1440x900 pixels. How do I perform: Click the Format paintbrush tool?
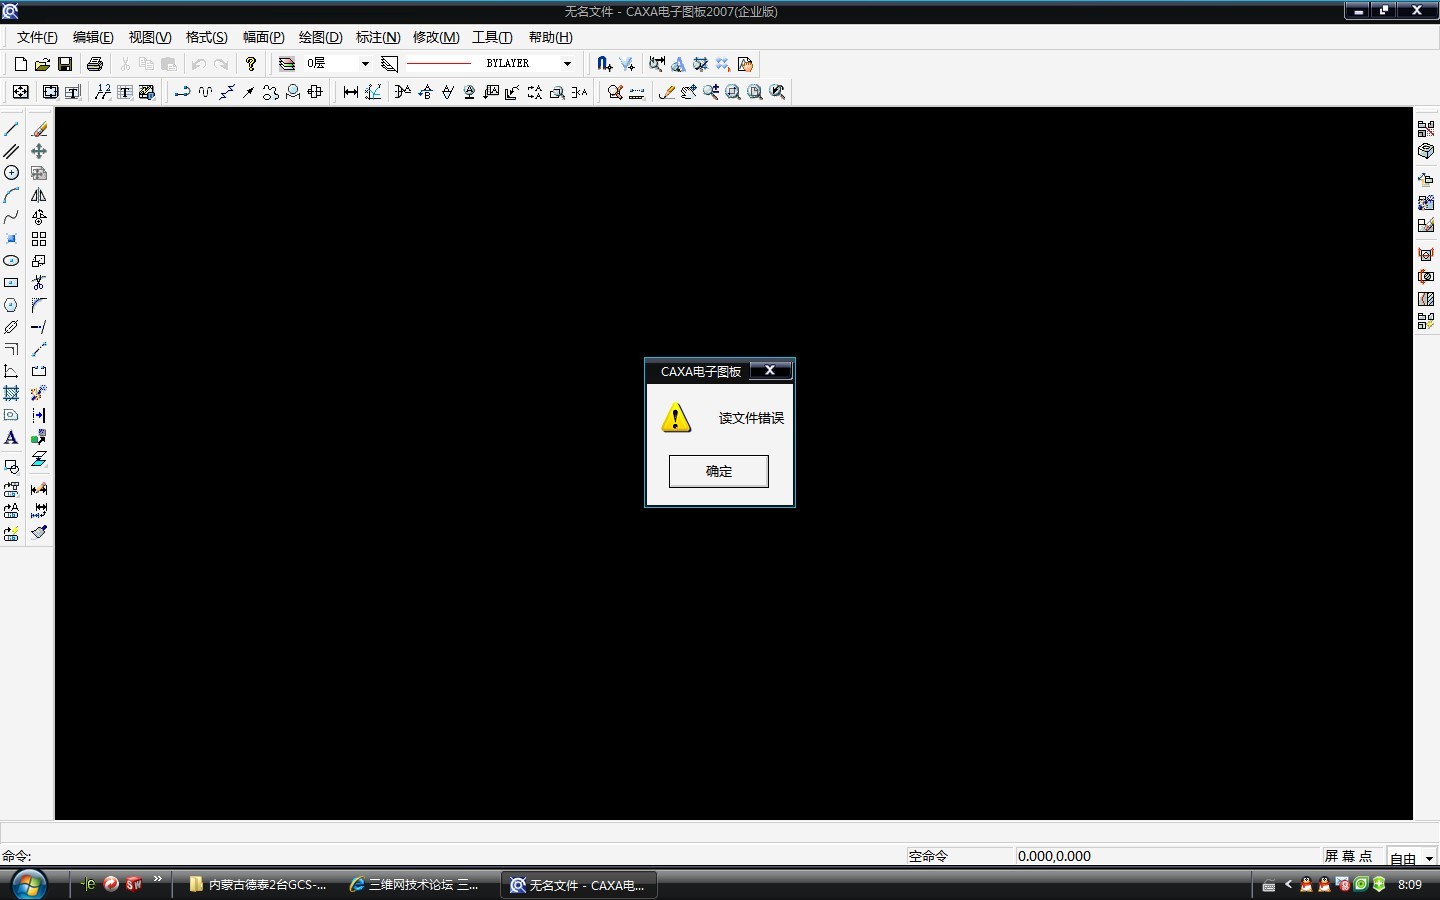[x=39, y=533]
